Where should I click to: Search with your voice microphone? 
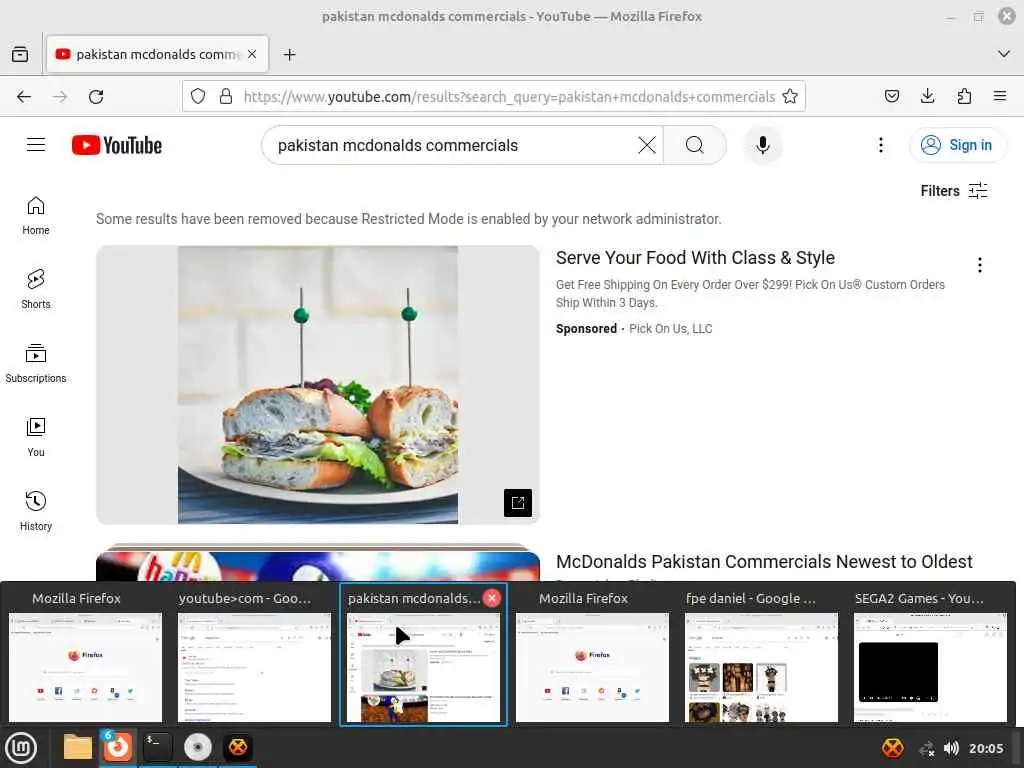[762, 145]
